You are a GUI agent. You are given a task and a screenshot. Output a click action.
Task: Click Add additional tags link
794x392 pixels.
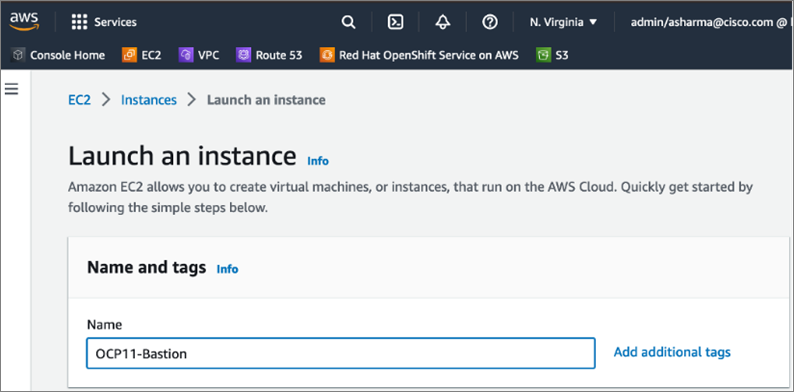[x=672, y=352]
